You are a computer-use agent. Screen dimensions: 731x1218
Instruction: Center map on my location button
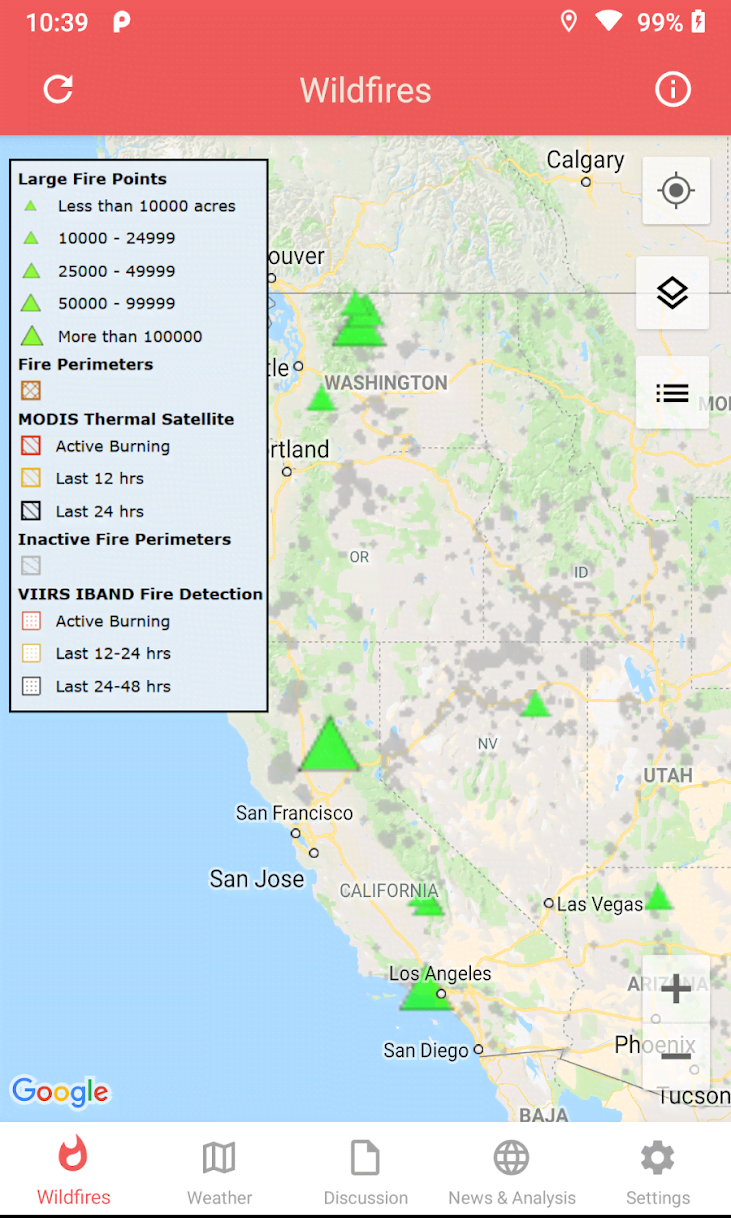[676, 190]
